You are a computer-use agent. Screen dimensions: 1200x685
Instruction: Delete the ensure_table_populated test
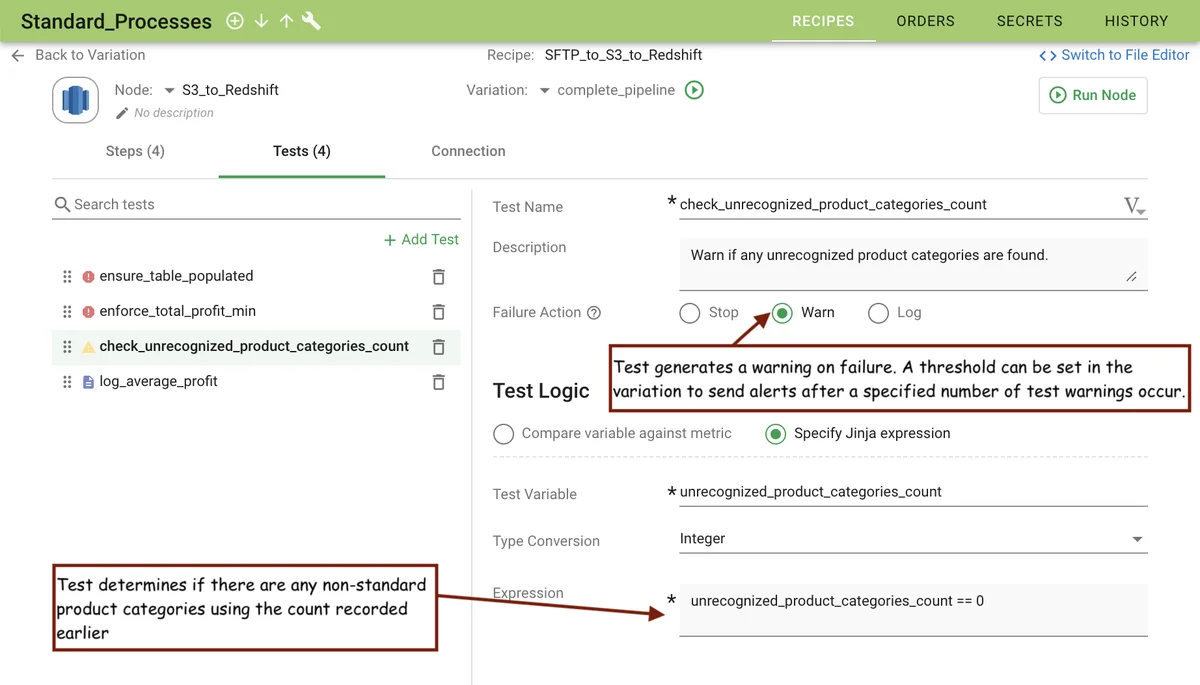click(438, 277)
